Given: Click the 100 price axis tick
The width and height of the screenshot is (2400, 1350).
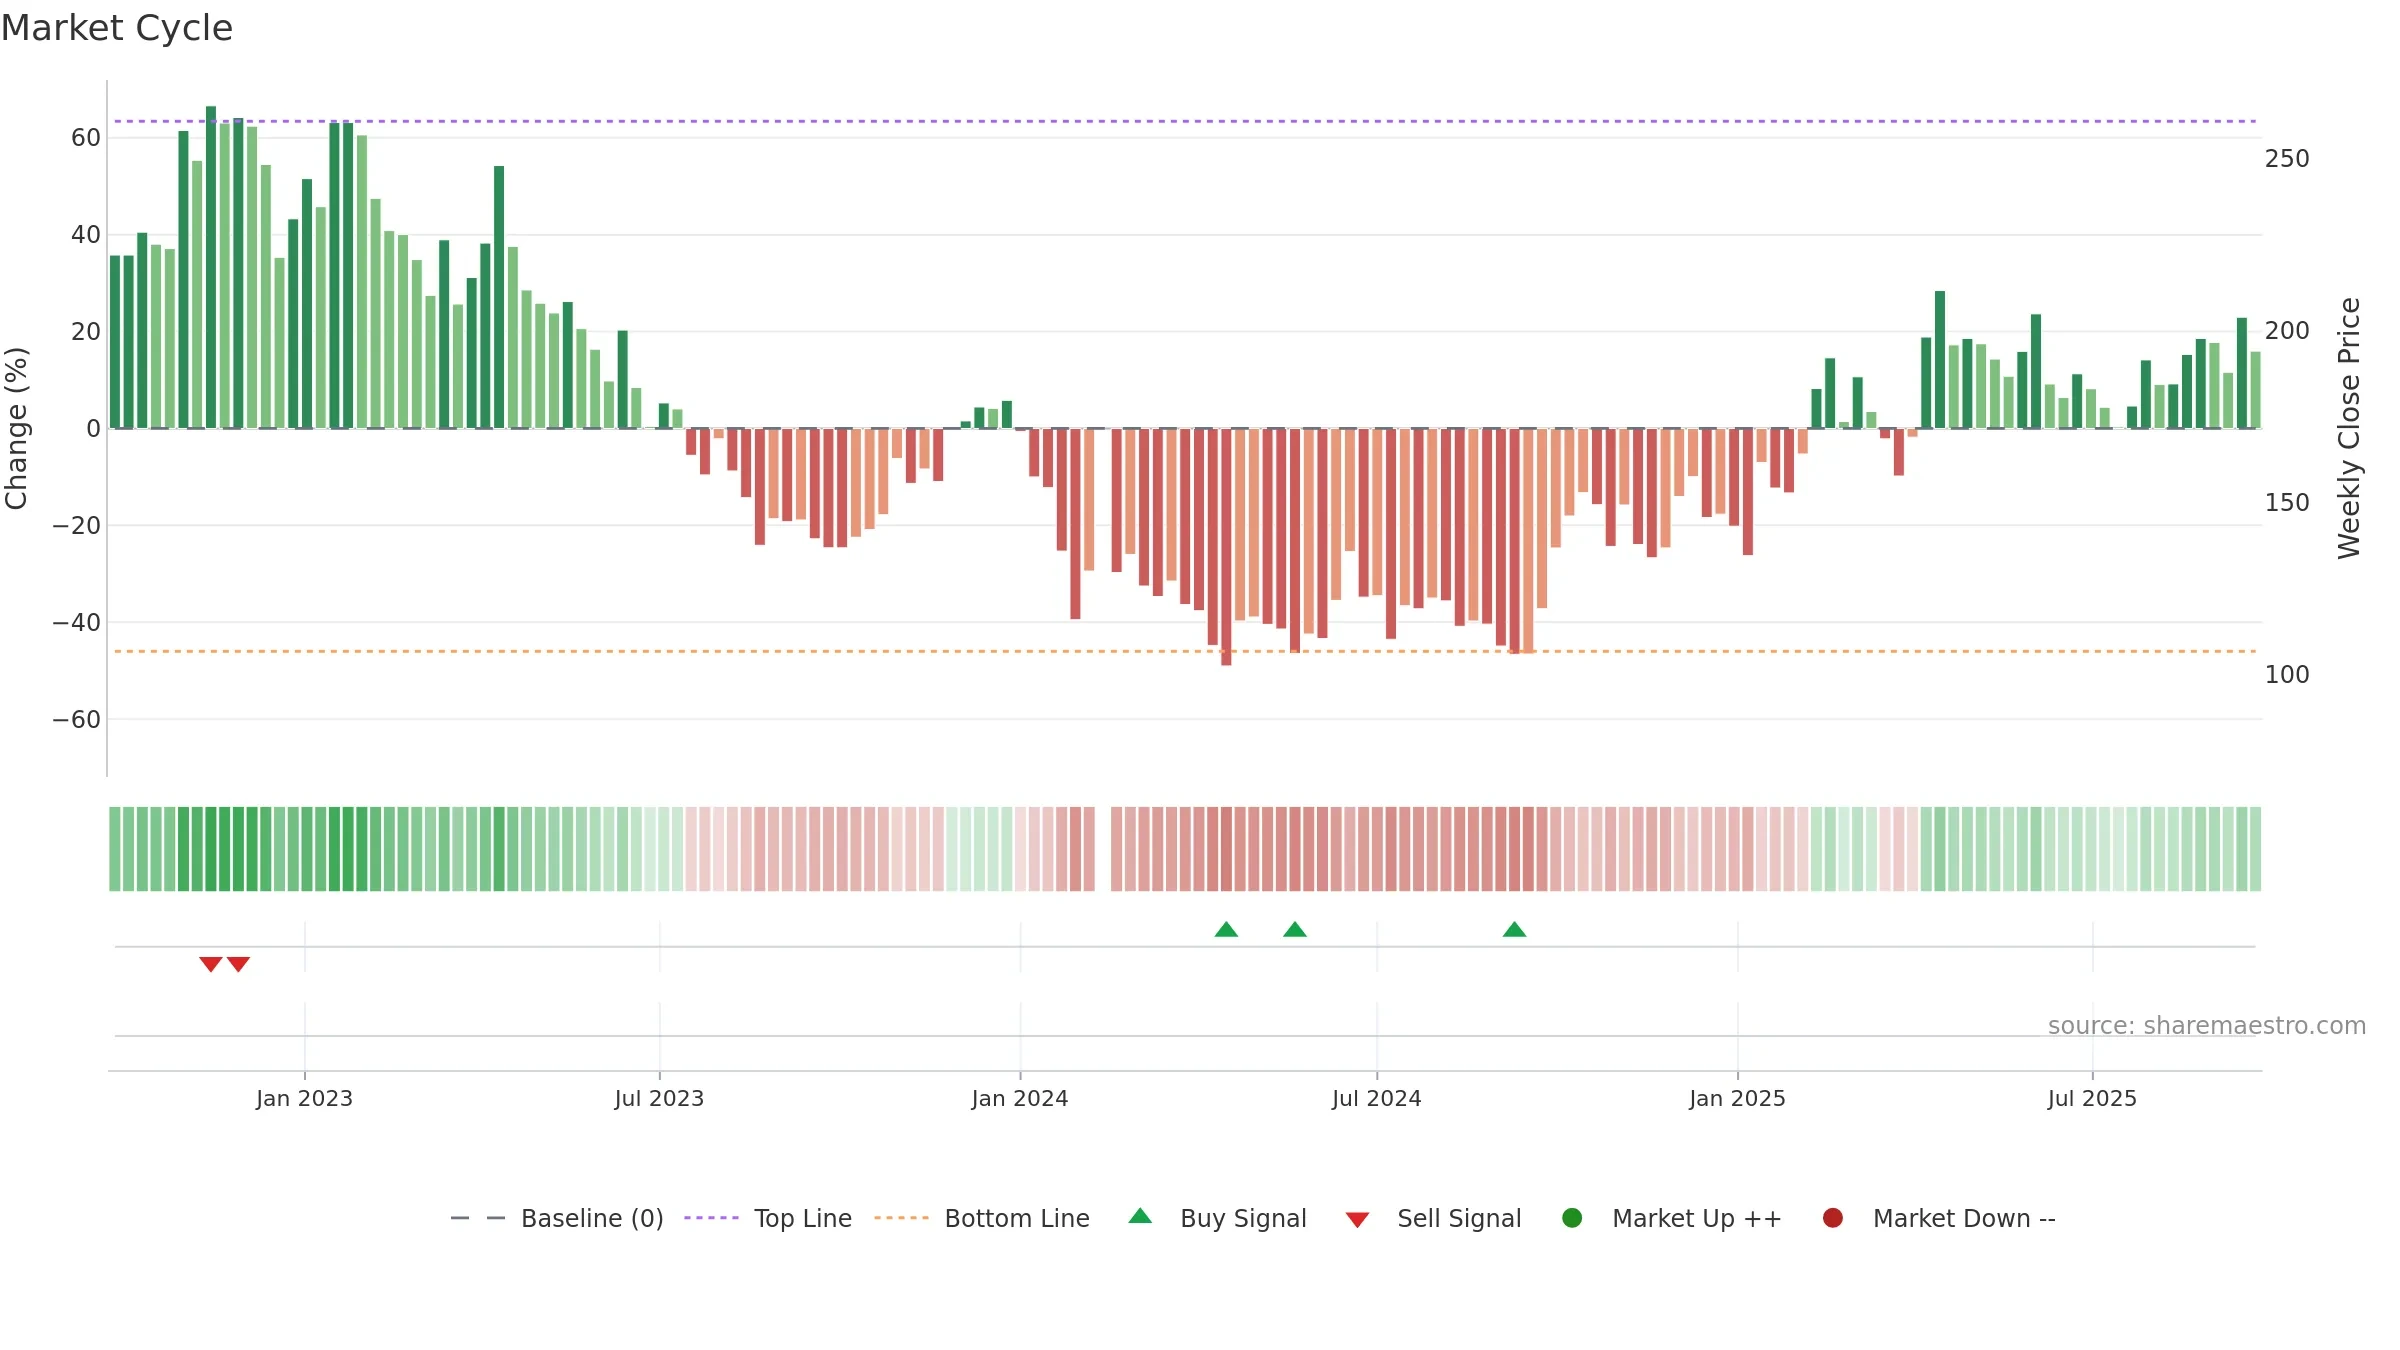Looking at the screenshot, I should 2287,675.
